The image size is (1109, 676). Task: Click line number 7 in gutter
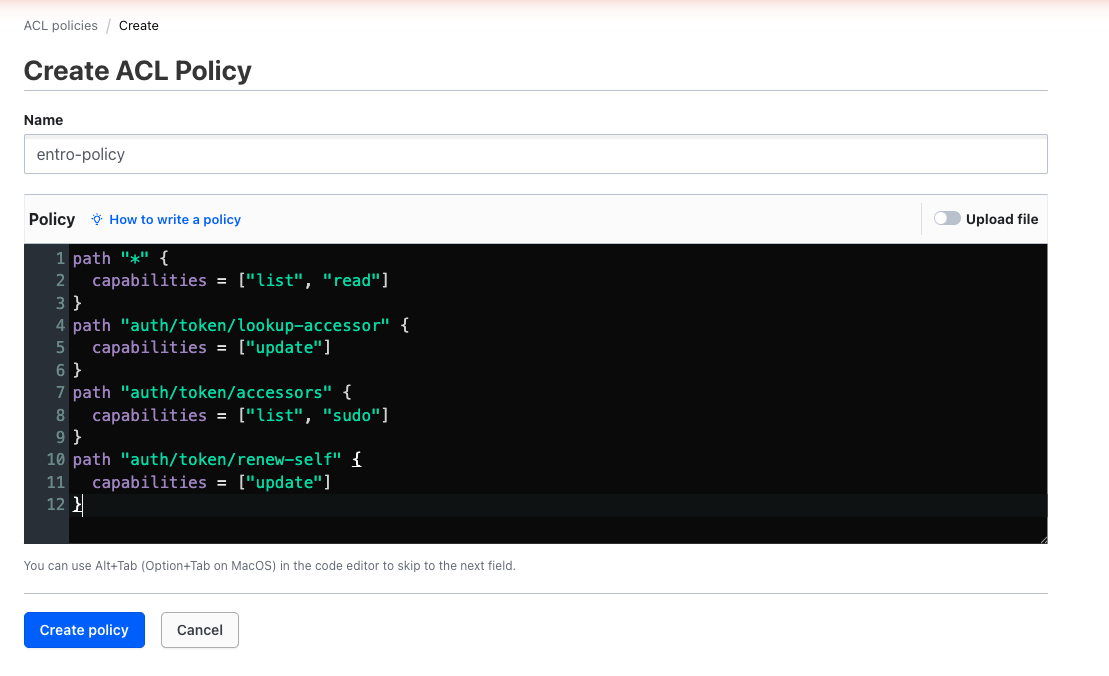60,392
